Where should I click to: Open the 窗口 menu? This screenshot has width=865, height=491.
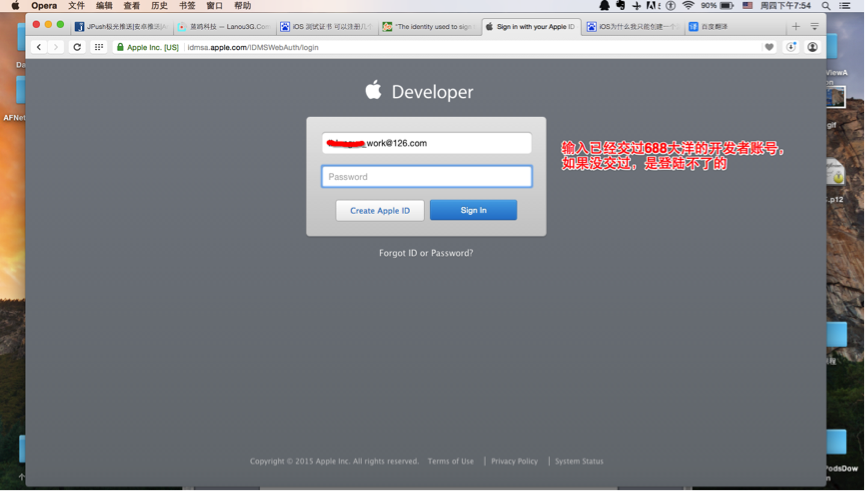pos(215,6)
